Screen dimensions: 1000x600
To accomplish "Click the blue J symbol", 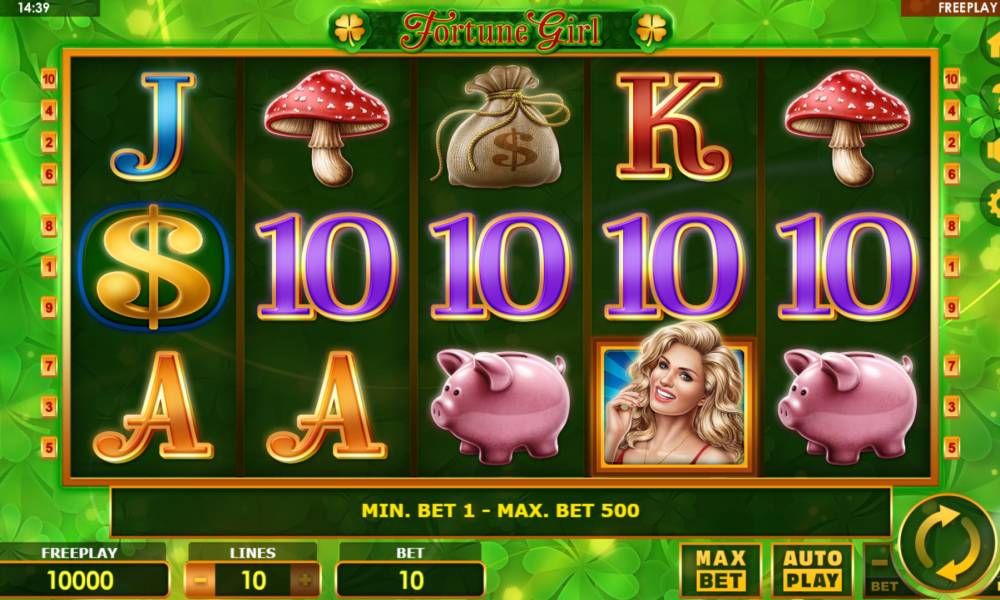I will point(153,126).
